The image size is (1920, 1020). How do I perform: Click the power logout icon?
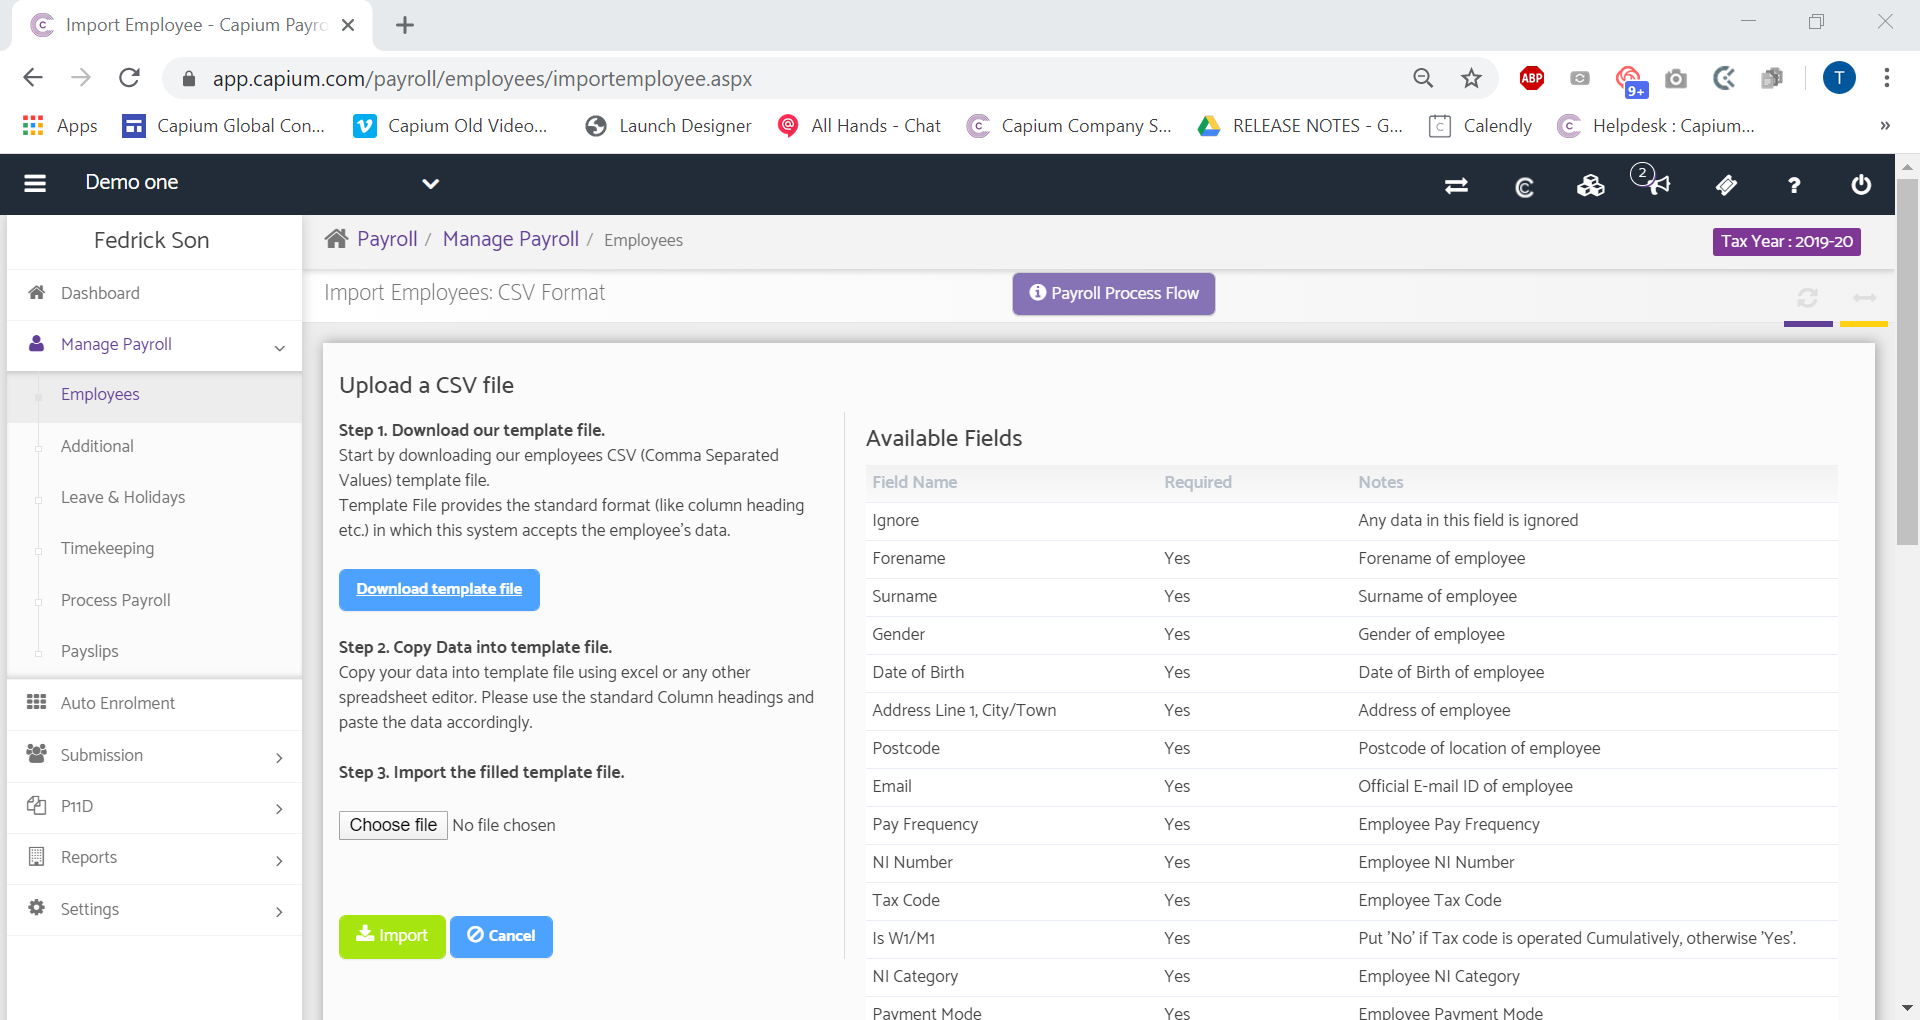1861,185
